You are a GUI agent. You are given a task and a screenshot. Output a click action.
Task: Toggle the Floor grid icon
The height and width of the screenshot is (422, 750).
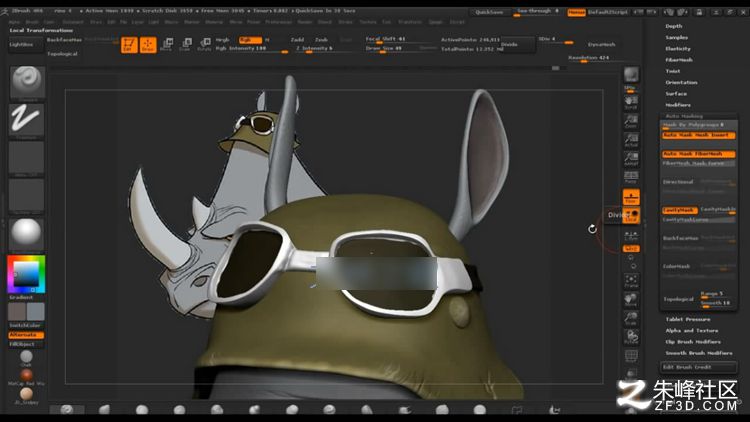click(x=631, y=197)
